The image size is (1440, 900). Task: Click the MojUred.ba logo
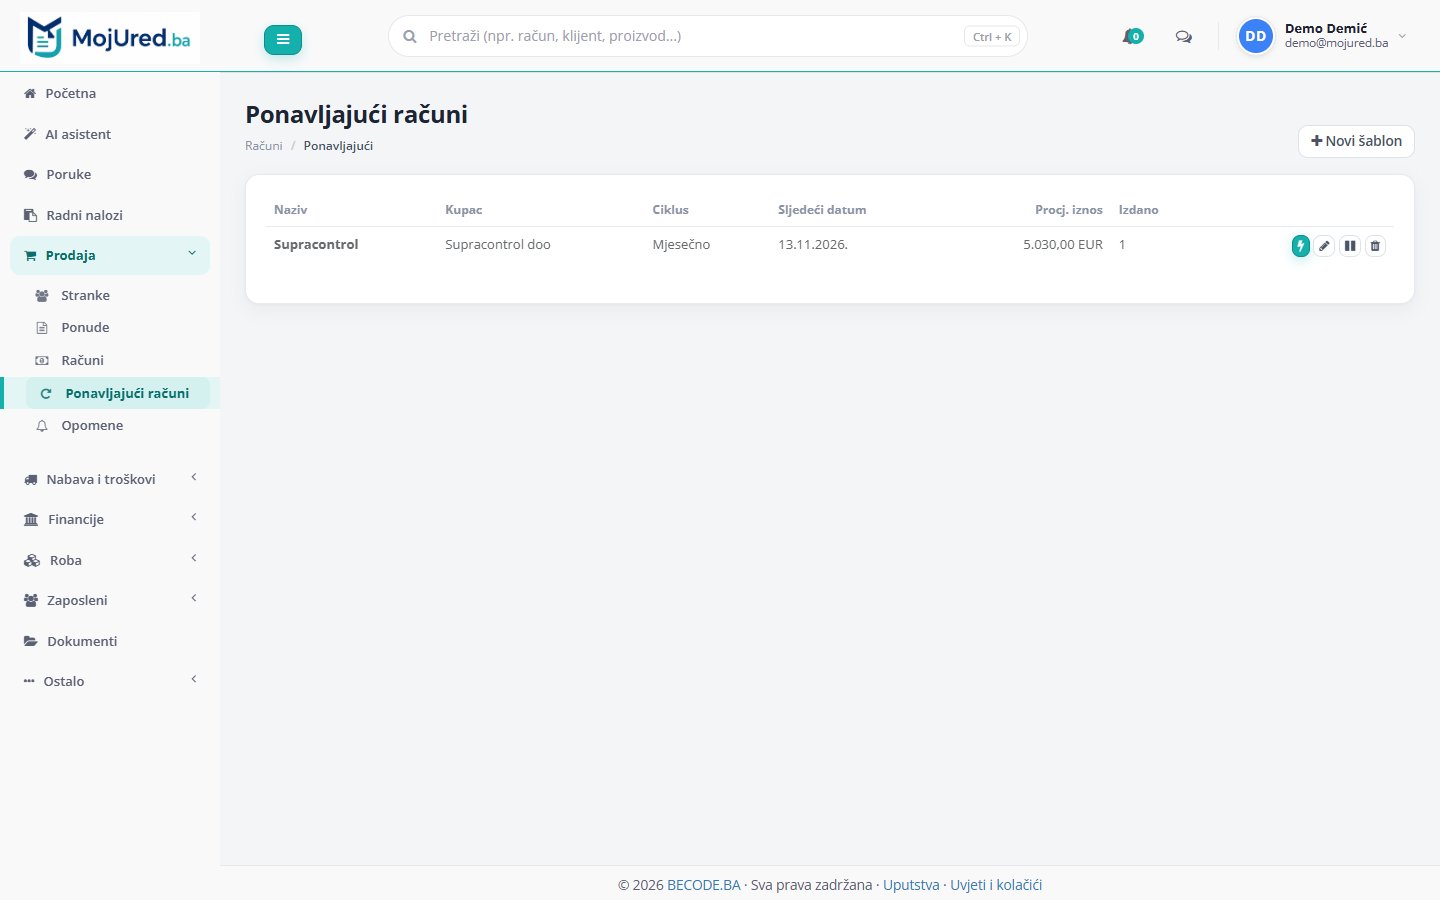click(x=110, y=38)
